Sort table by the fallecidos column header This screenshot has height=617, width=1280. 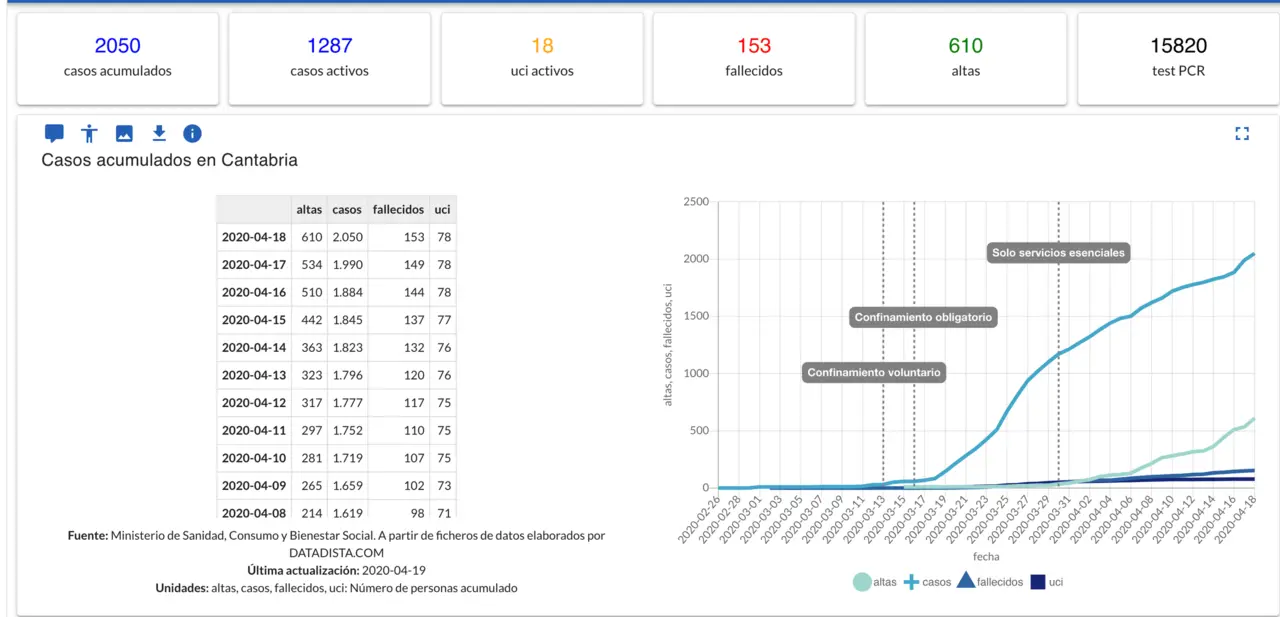[398, 210]
